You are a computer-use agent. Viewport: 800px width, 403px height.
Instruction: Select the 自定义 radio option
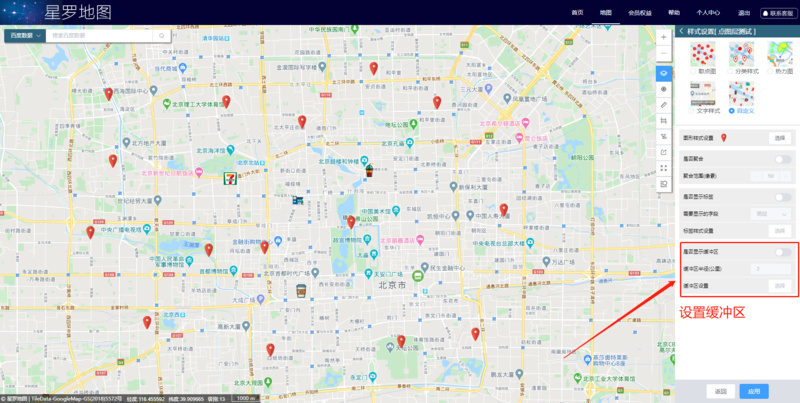click(732, 111)
